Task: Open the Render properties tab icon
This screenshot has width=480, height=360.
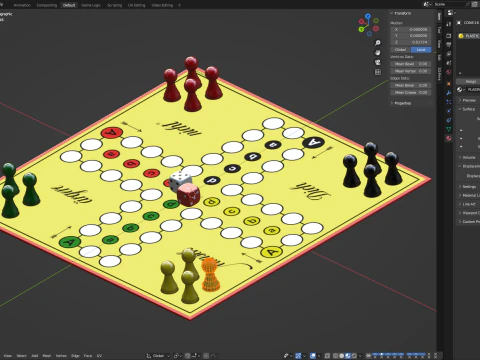Action: (449, 35)
